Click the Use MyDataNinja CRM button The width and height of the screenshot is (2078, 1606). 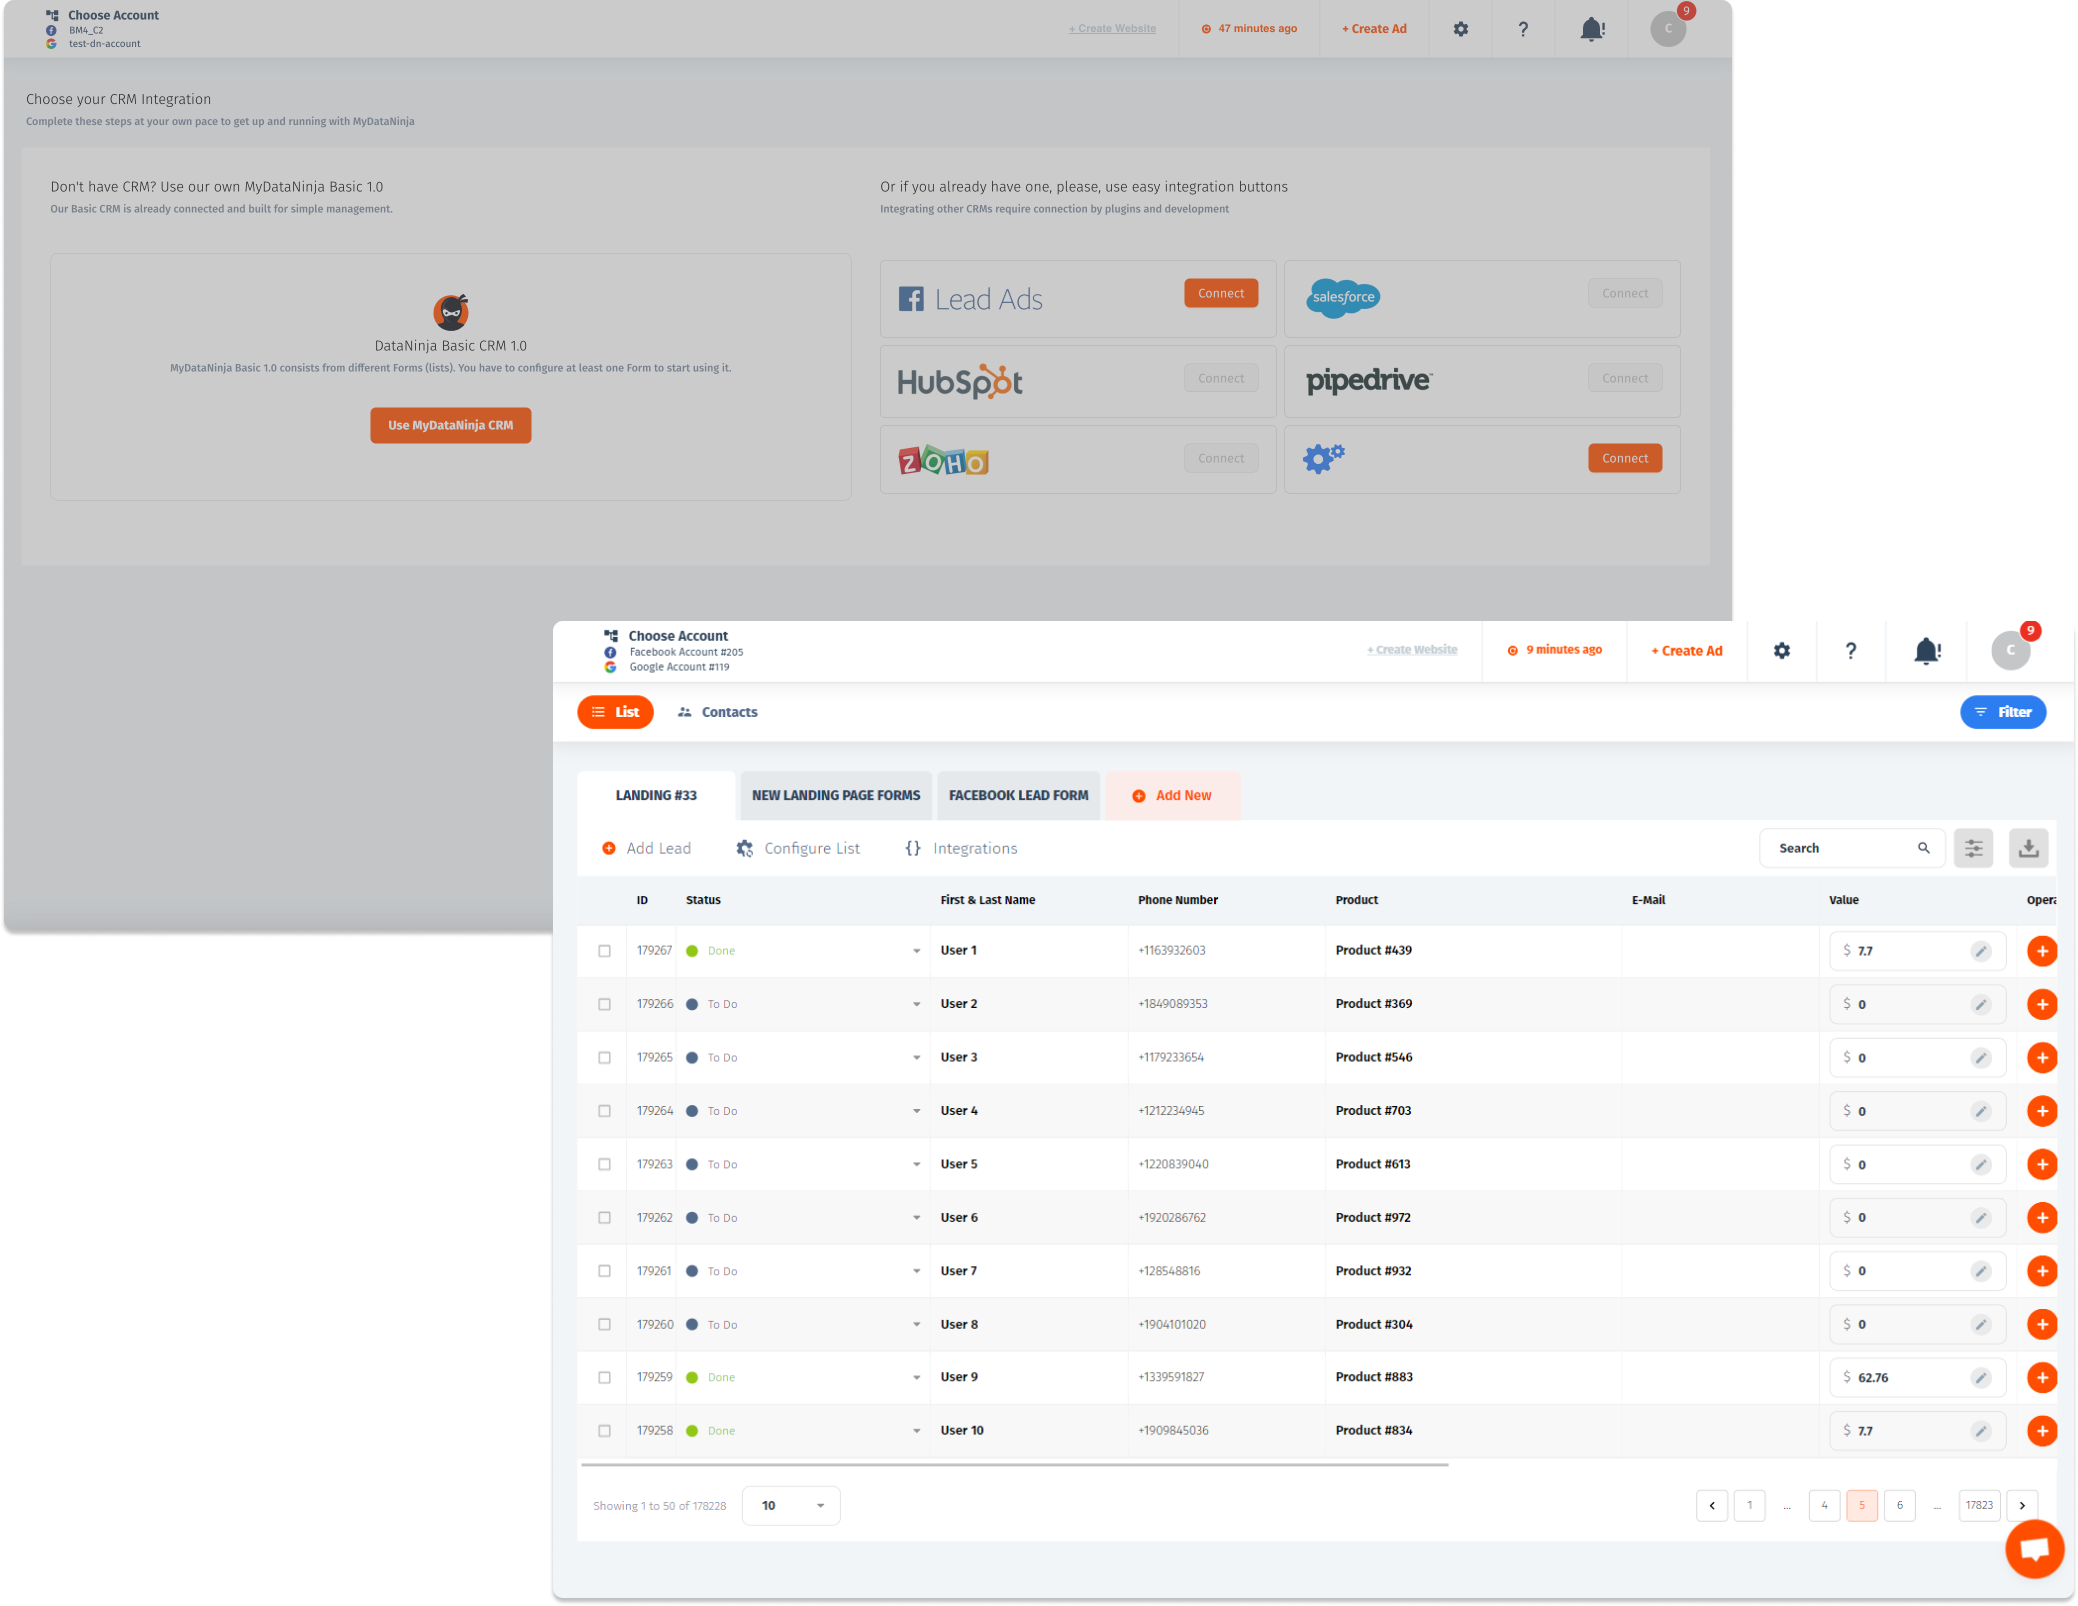(450, 425)
